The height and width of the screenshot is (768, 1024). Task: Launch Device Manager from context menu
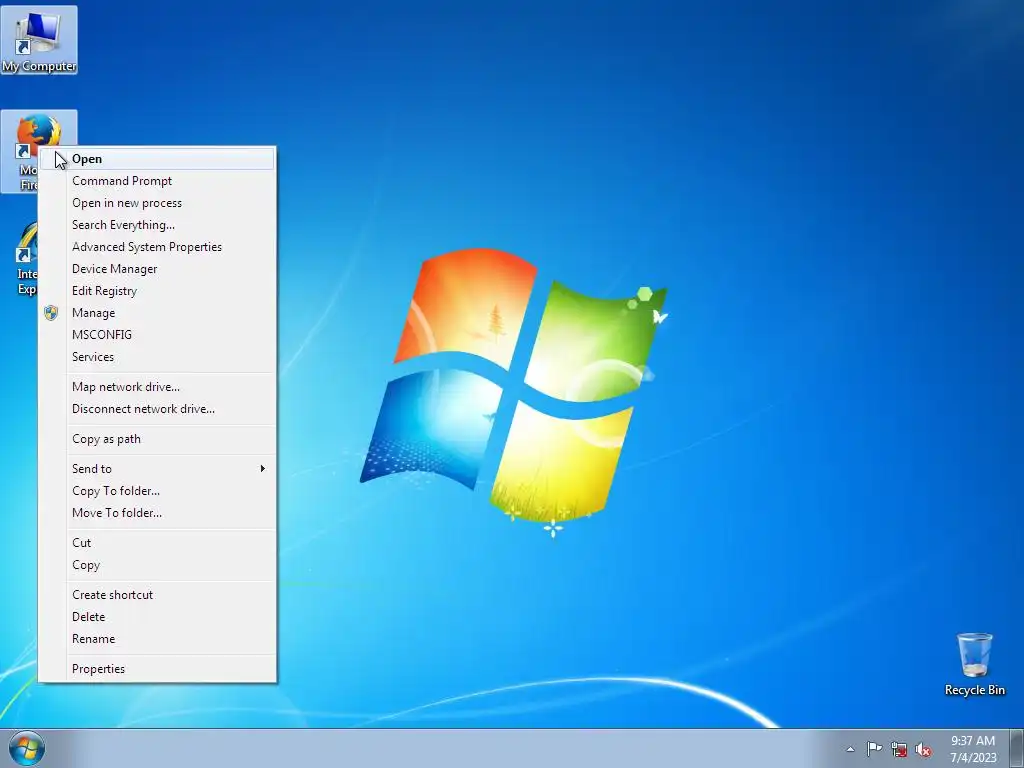point(157,269)
